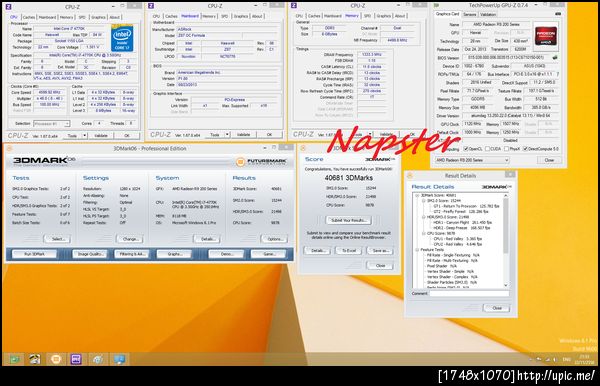Click the Result Details vertical scrollbar
The height and width of the screenshot is (386, 600).
click(x=506, y=240)
